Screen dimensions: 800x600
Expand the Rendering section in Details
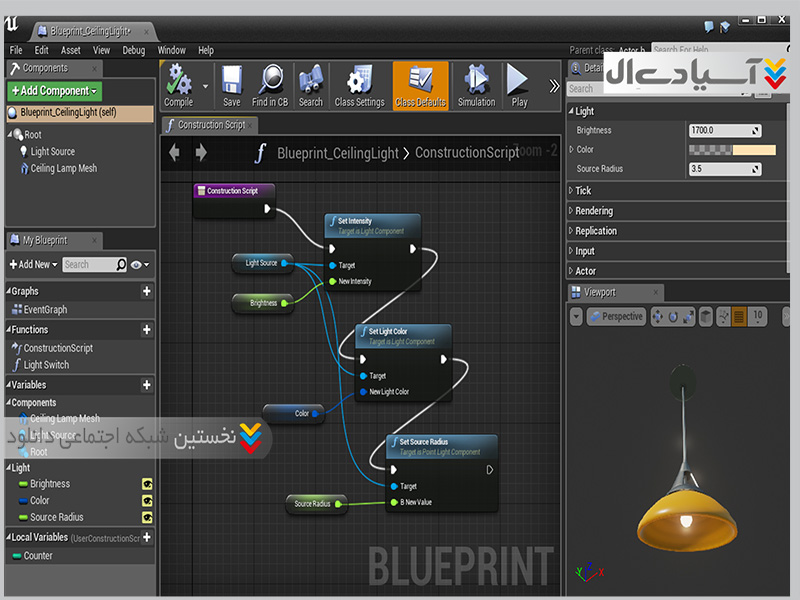tap(594, 211)
